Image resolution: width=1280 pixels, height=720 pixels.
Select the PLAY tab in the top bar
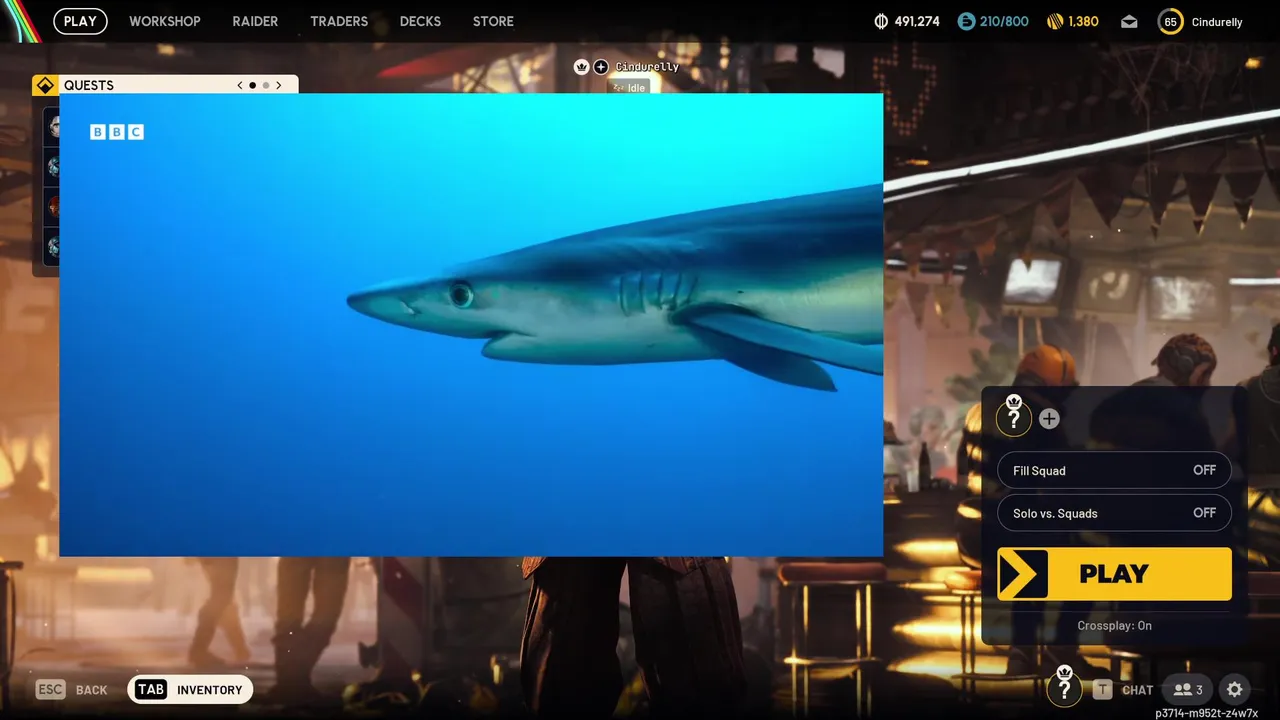click(80, 21)
